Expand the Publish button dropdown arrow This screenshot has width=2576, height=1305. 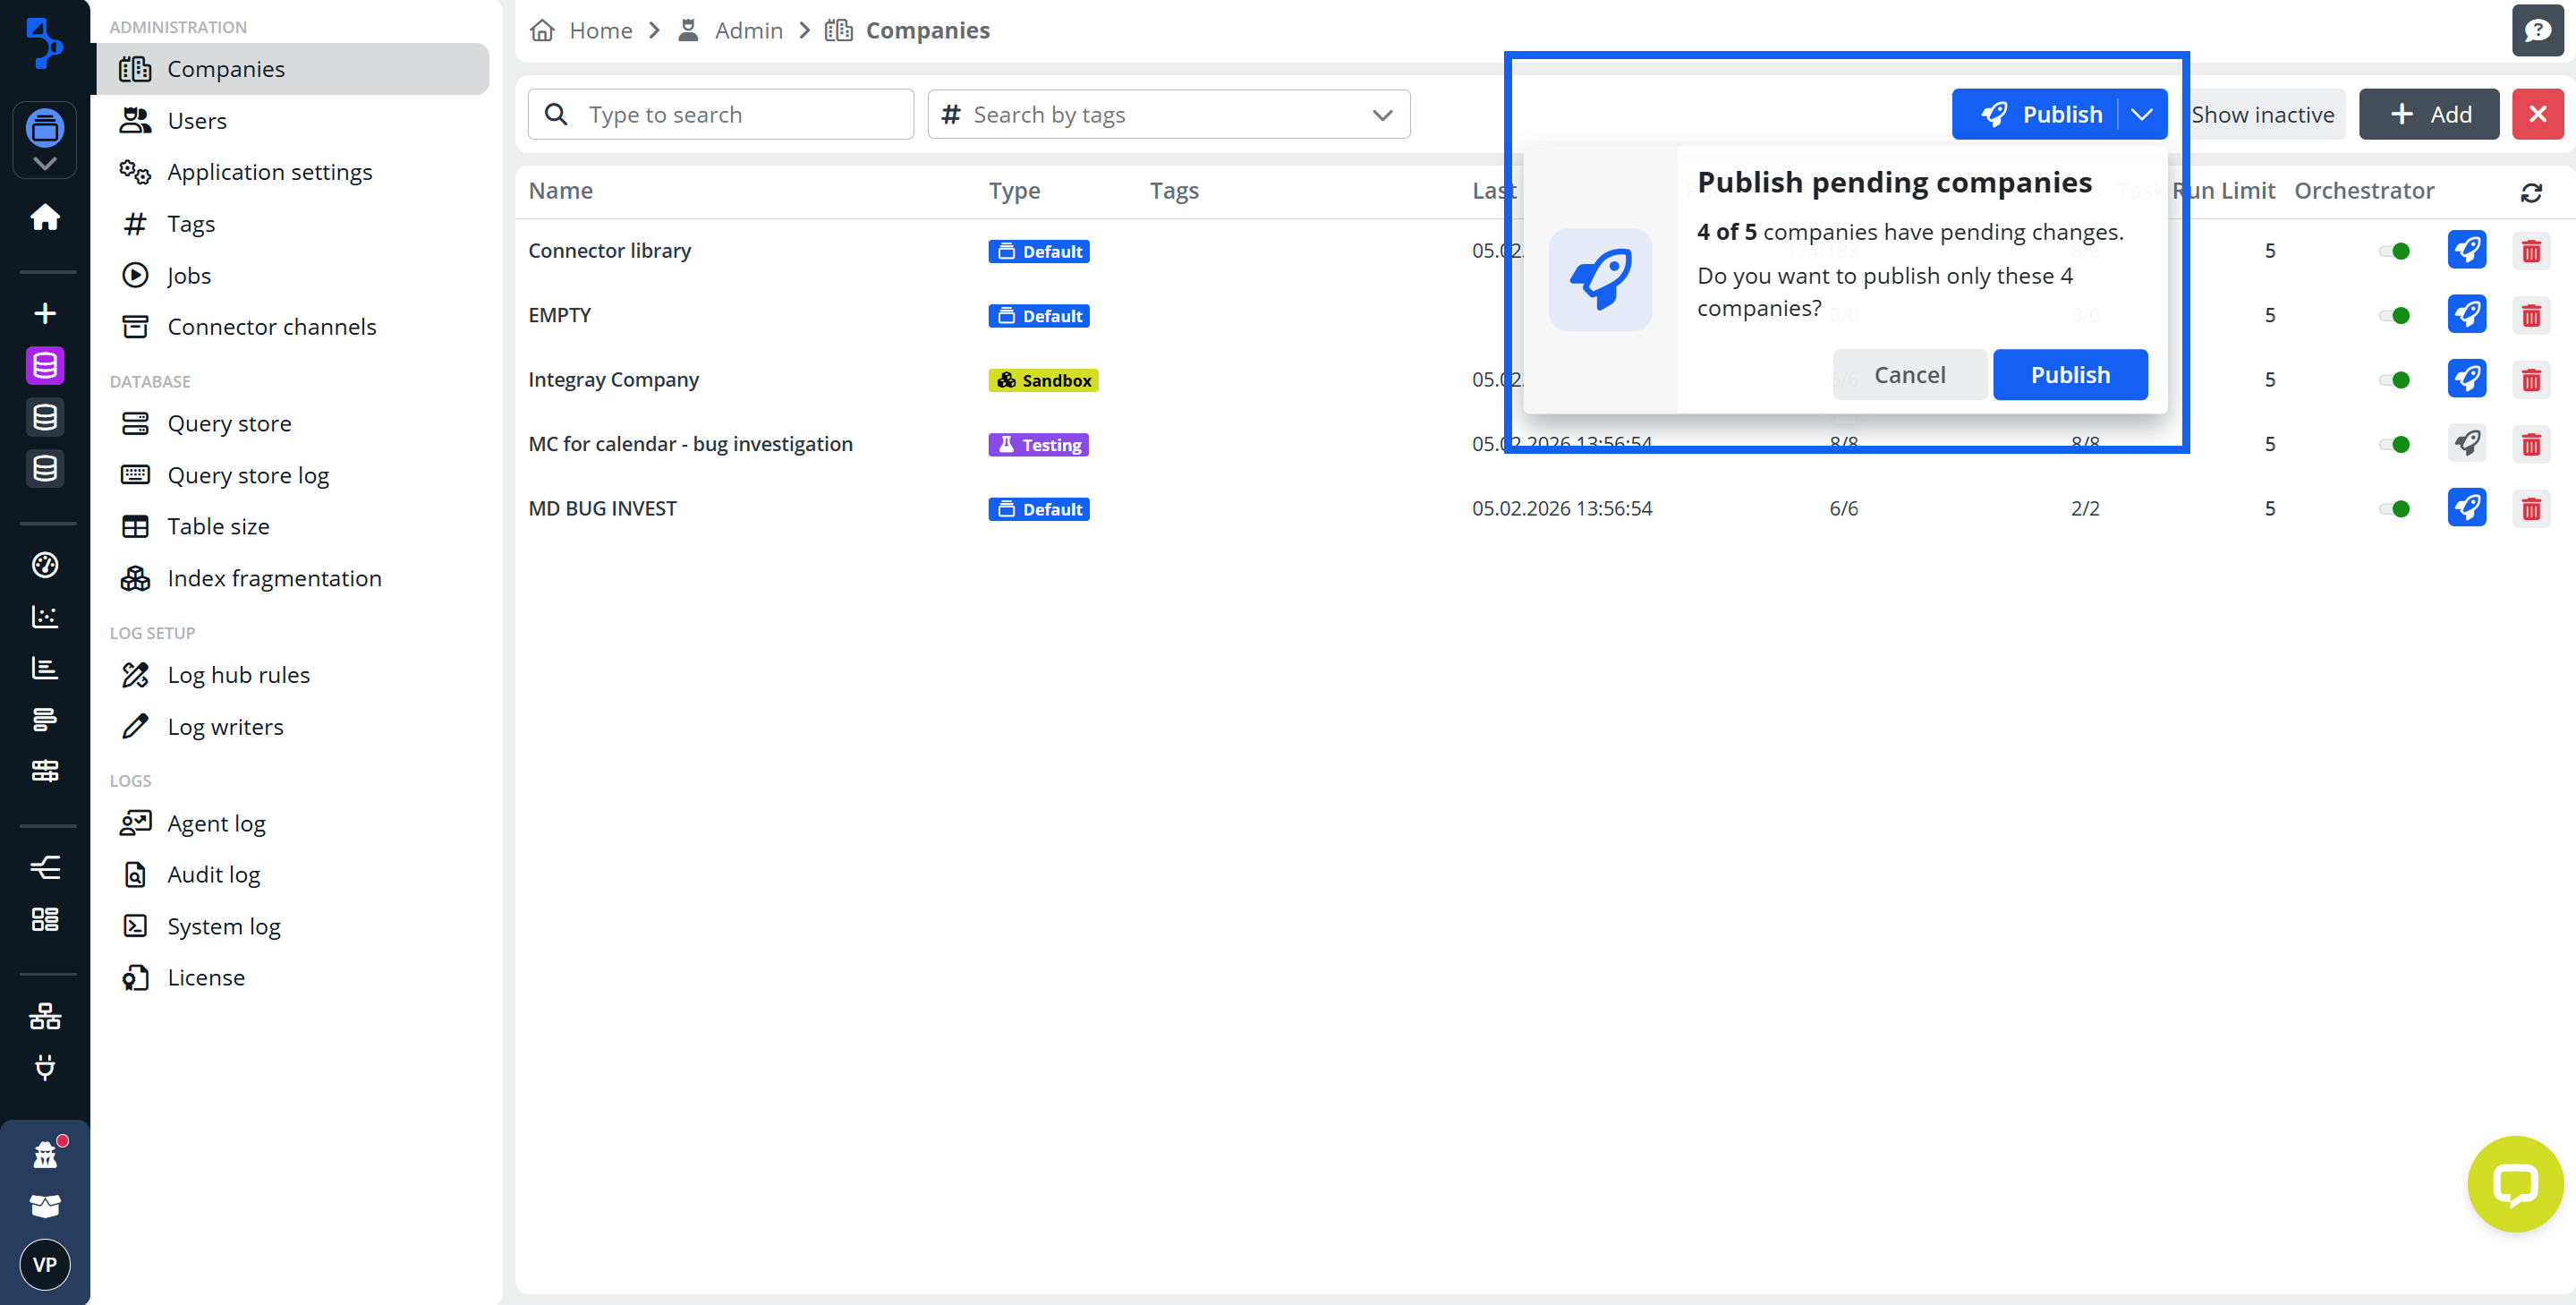(2142, 114)
